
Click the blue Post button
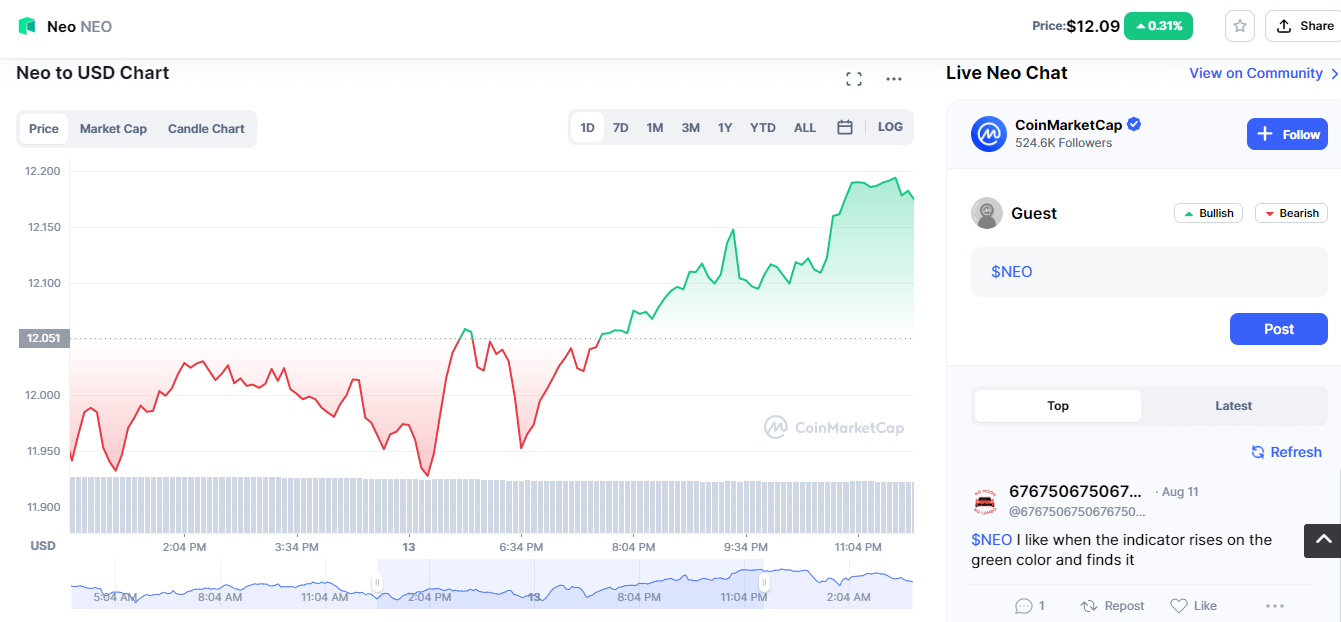(1278, 329)
